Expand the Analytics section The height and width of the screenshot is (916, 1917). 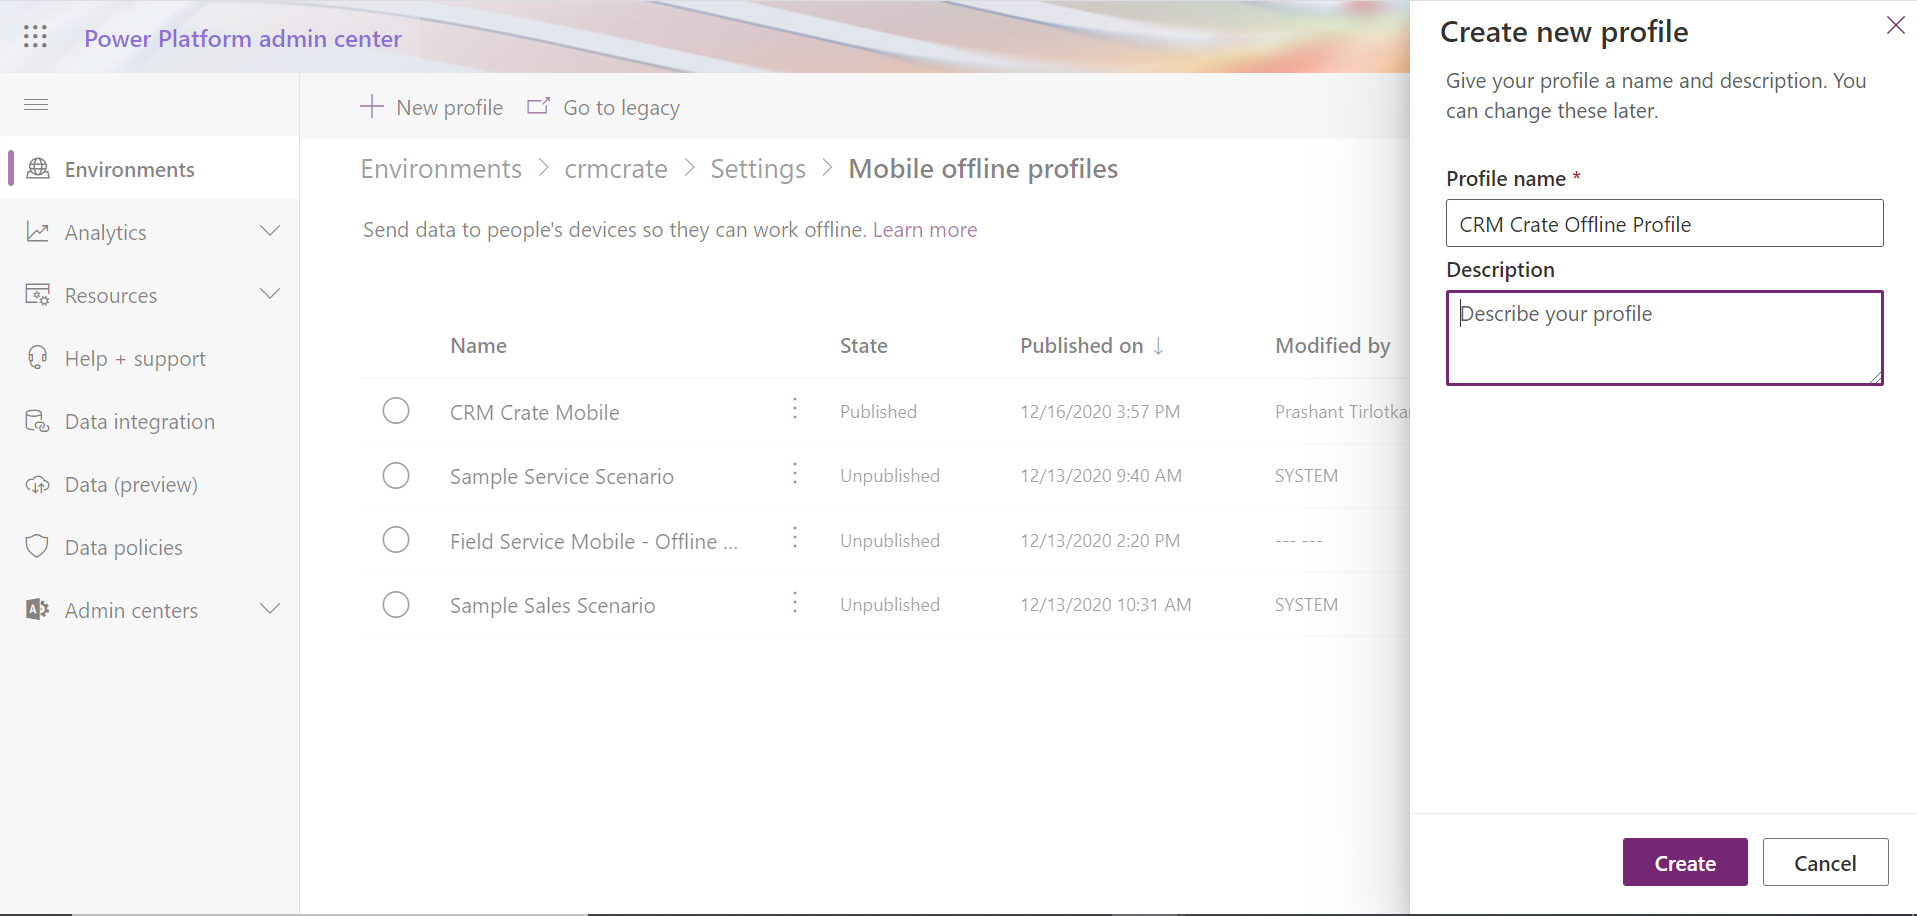tap(270, 230)
